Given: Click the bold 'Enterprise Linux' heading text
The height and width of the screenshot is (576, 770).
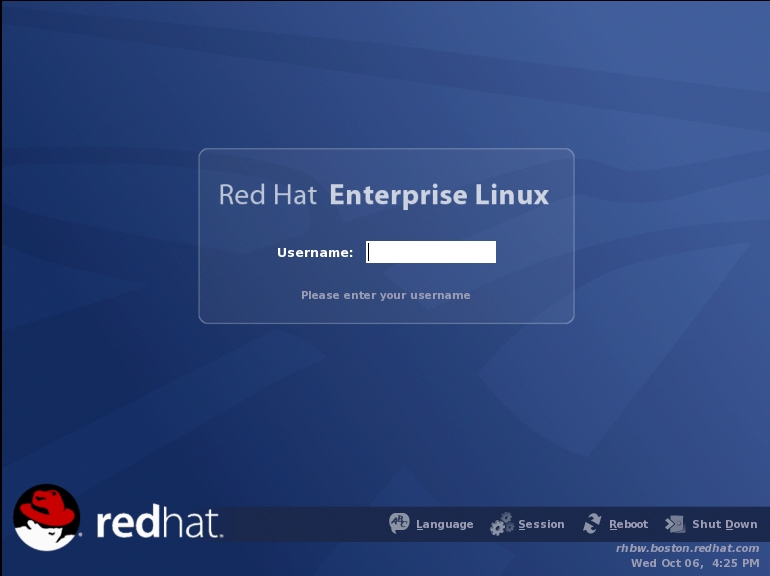Looking at the screenshot, I should (439, 194).
